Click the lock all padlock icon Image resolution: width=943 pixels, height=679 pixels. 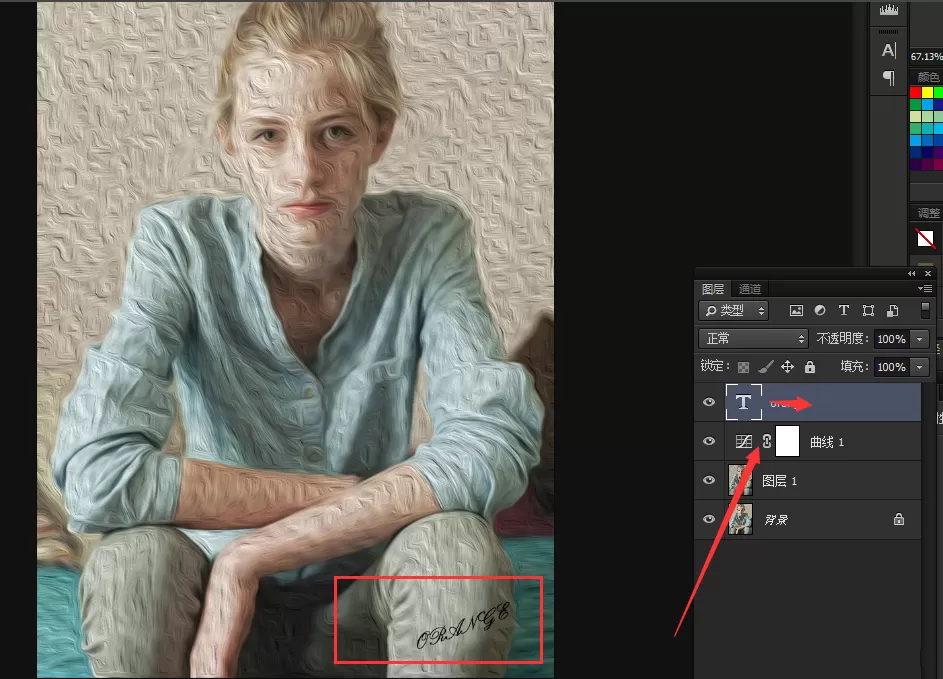coord(810,367)
